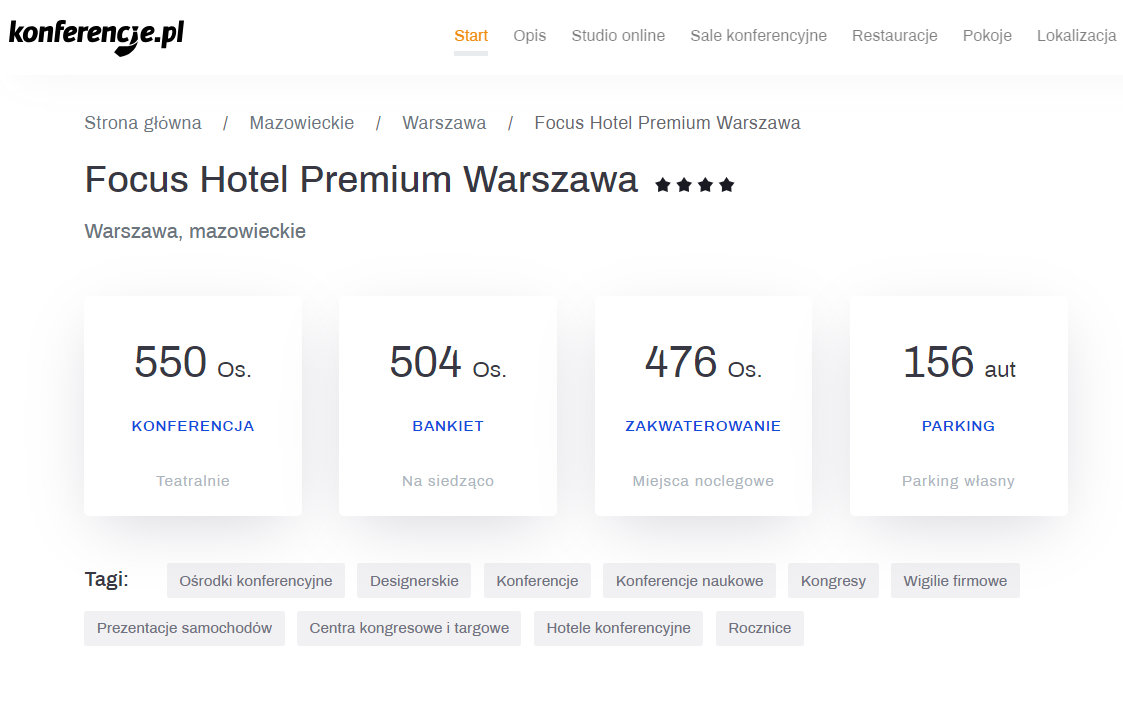Click the four-star hotel rating icons

click(x=695, y=185)
